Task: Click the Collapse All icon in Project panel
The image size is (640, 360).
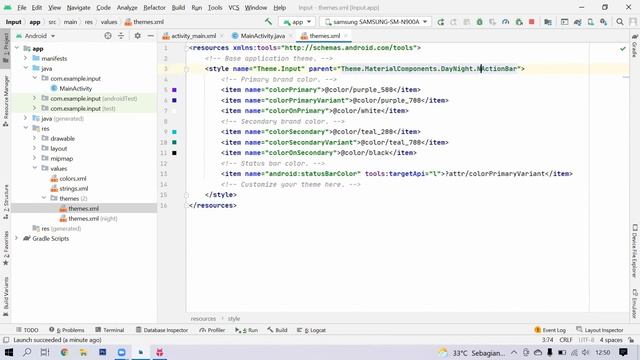Action: [121, 36]
